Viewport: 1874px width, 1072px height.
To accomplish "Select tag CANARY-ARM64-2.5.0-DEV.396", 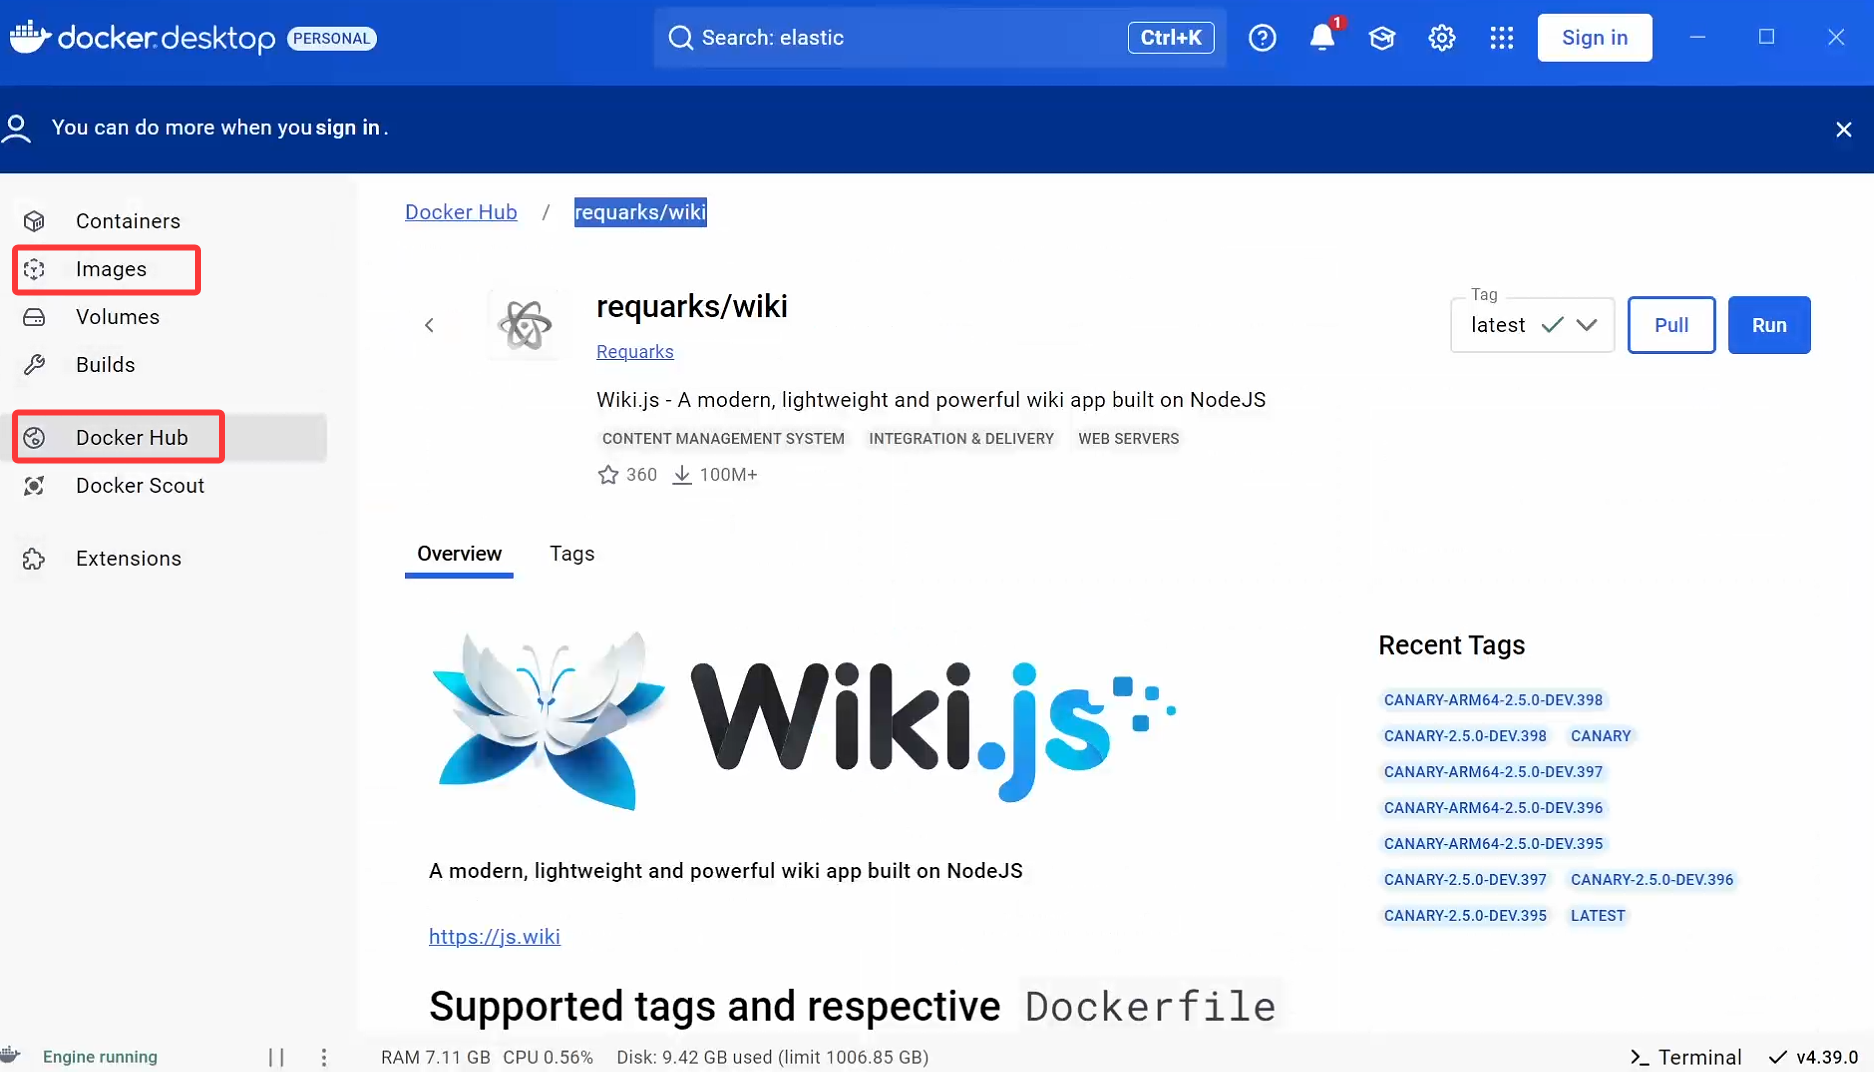I will point(1493,808).
